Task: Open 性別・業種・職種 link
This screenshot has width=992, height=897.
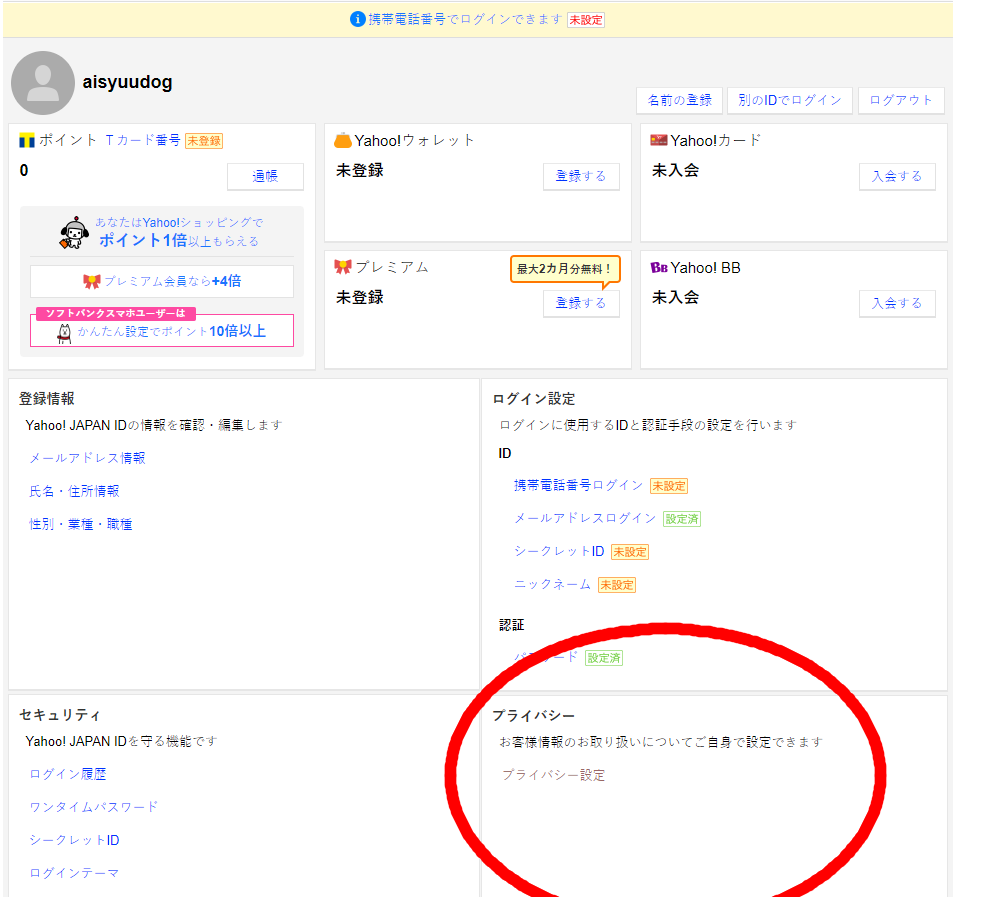Action: pos(81,524)
